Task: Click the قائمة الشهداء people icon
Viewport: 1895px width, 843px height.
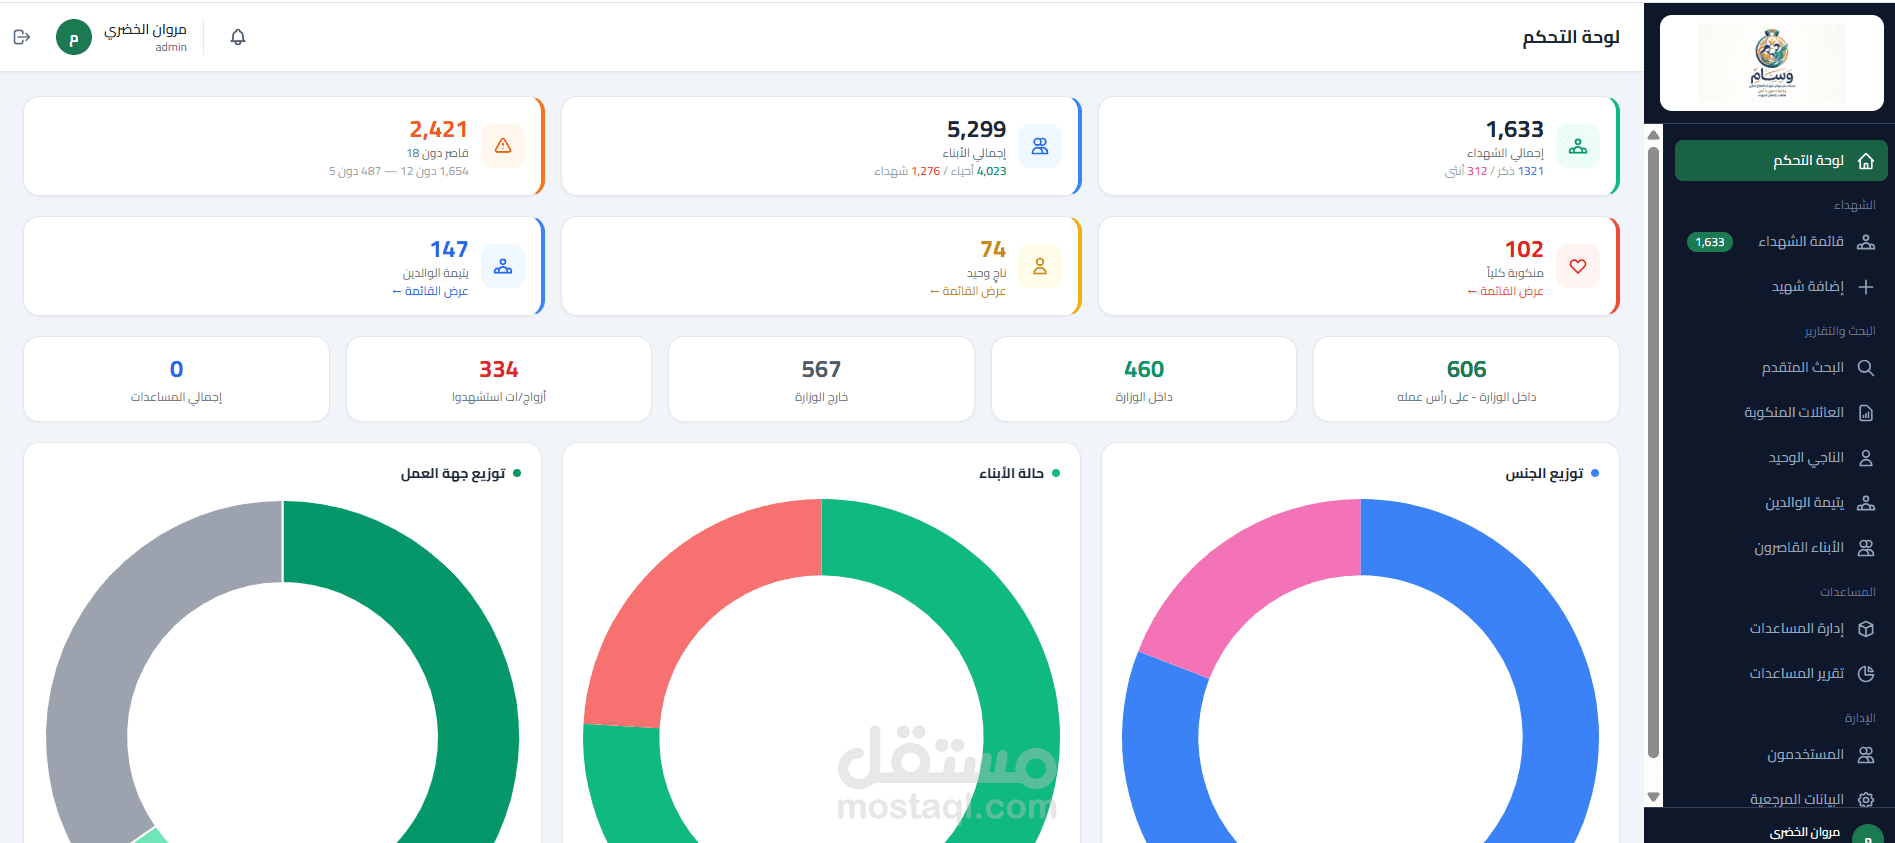Action: [1866, 242]
